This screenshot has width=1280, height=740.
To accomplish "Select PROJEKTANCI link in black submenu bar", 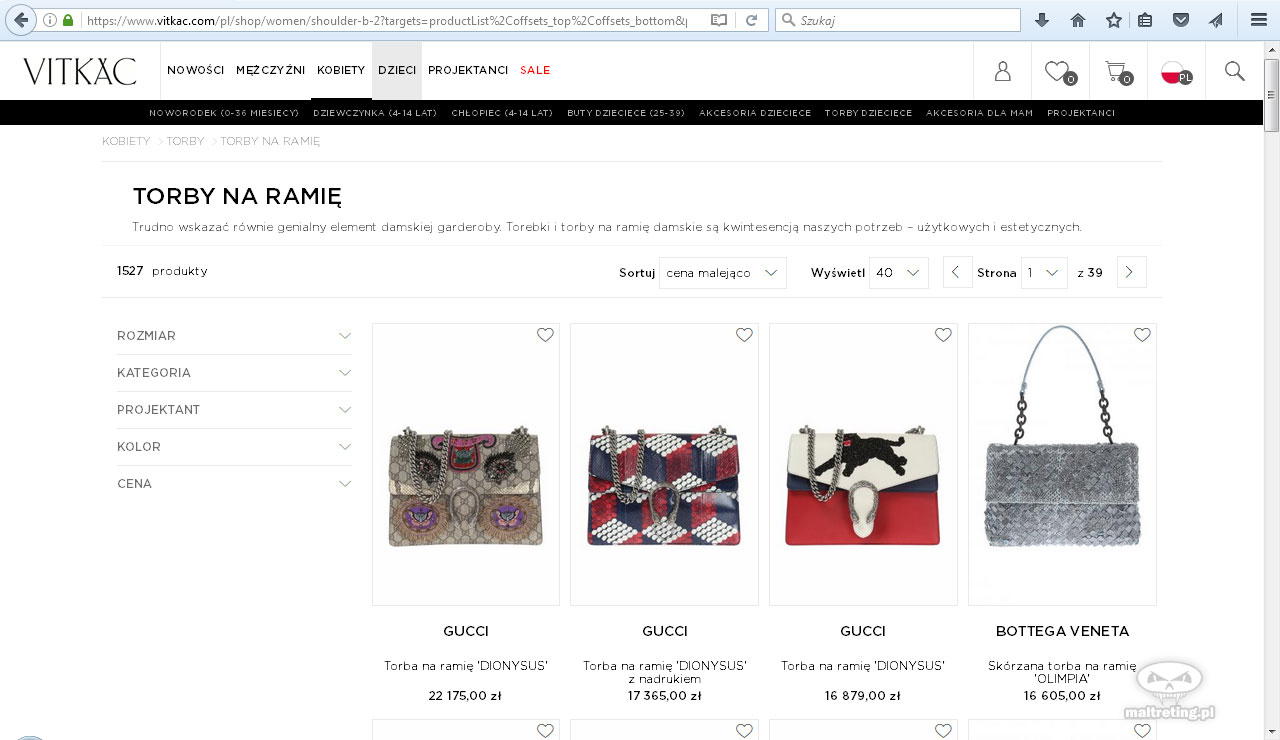I will [1081, 113].
